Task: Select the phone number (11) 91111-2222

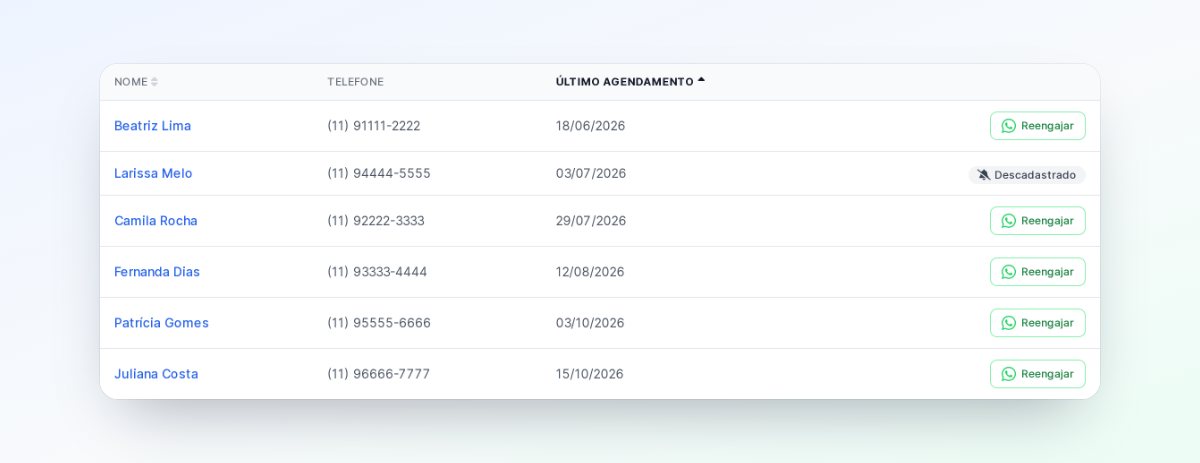Action: coord(374,126)
